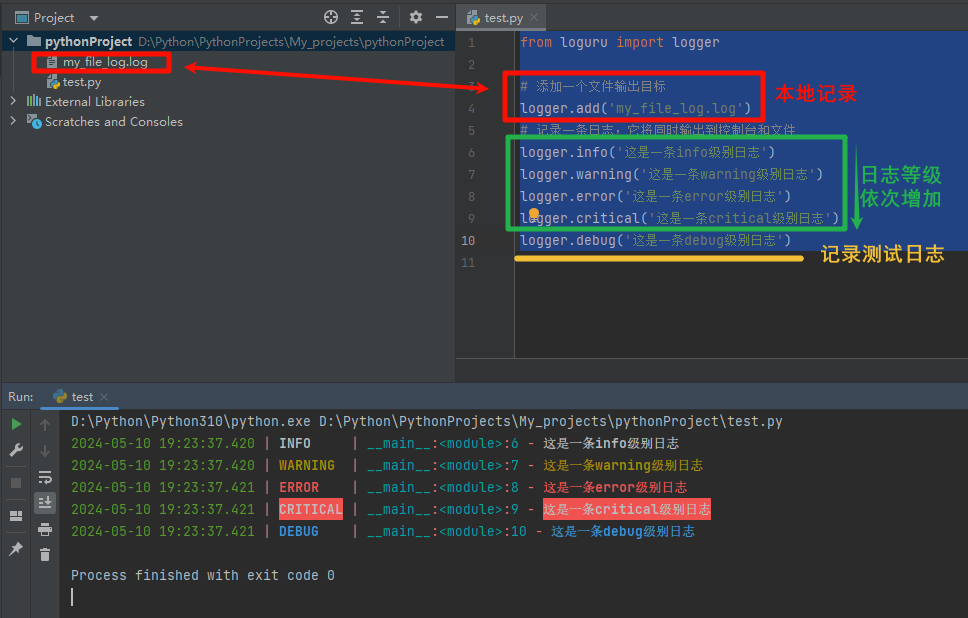Open Project panel settings gear
The image size is (968, 618).
pos(416,17)
